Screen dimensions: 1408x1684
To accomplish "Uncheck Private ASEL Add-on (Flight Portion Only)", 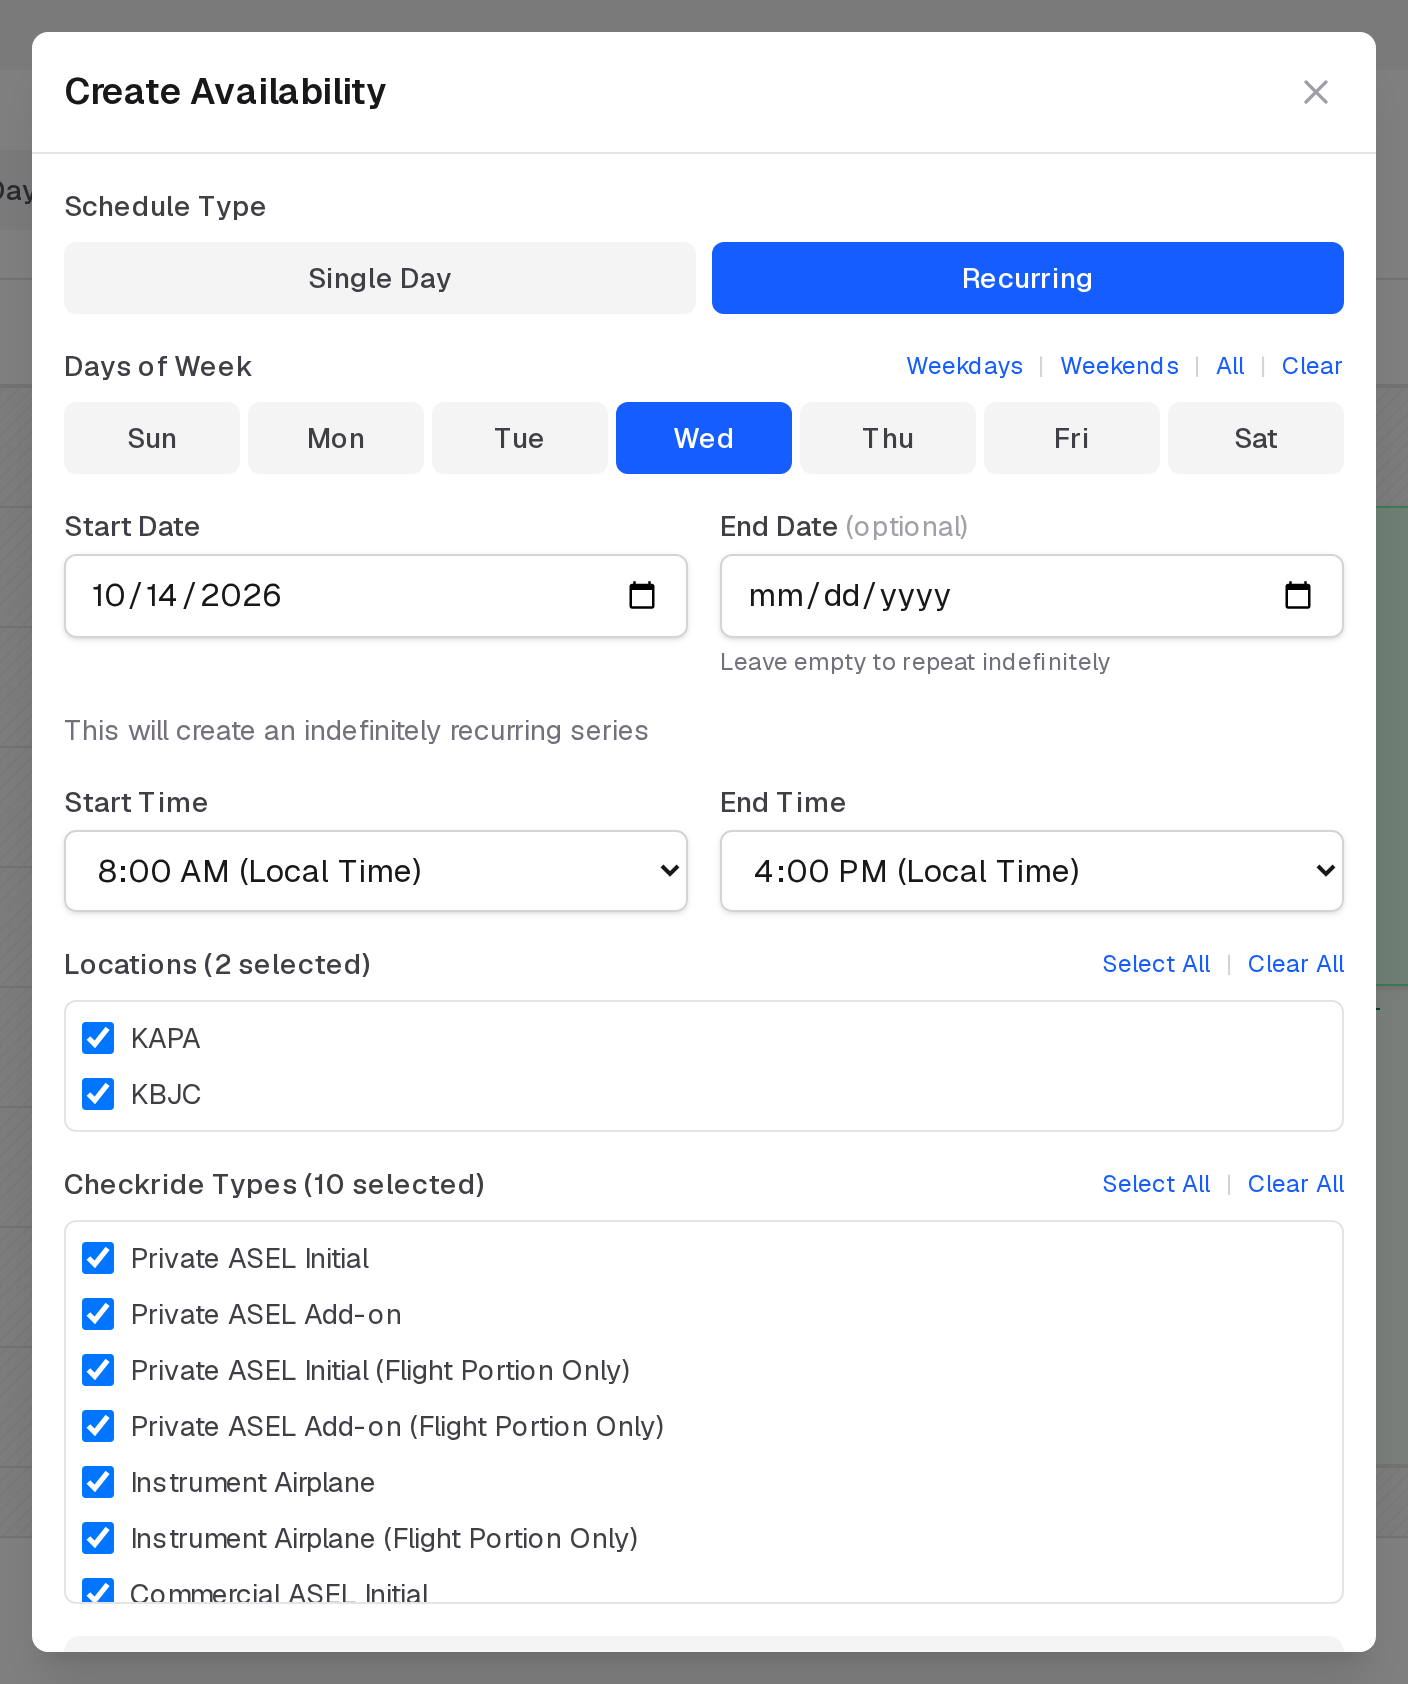I will (x=98, y=1426).
